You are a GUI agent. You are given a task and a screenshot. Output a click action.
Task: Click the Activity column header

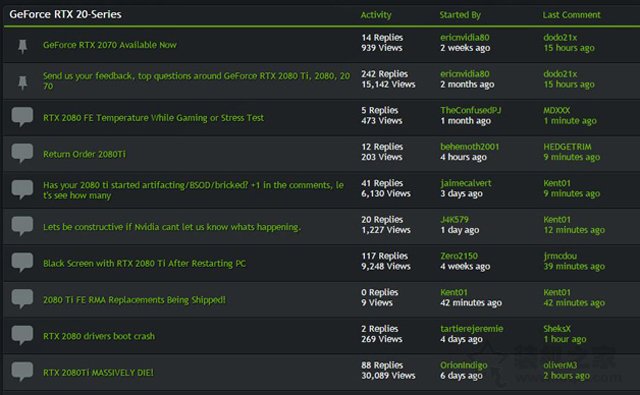tap(376, 15)
